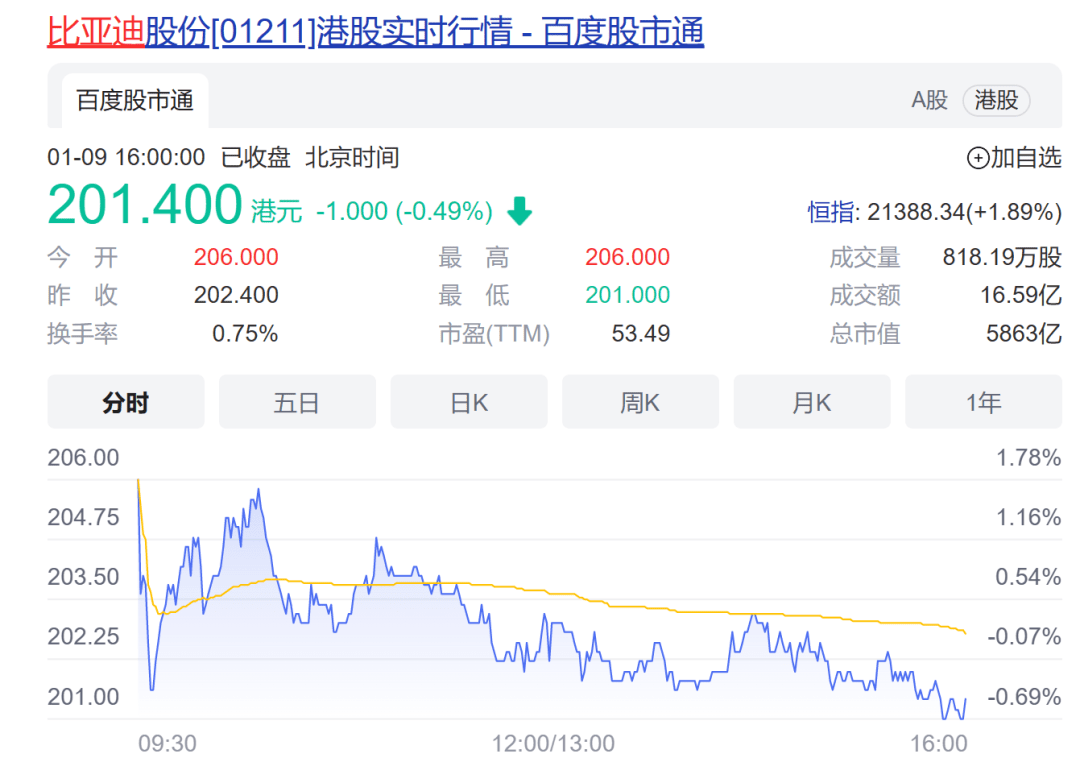Switch to A股 market view
The height and width of the screenshot is (758, 1080).
929,101
